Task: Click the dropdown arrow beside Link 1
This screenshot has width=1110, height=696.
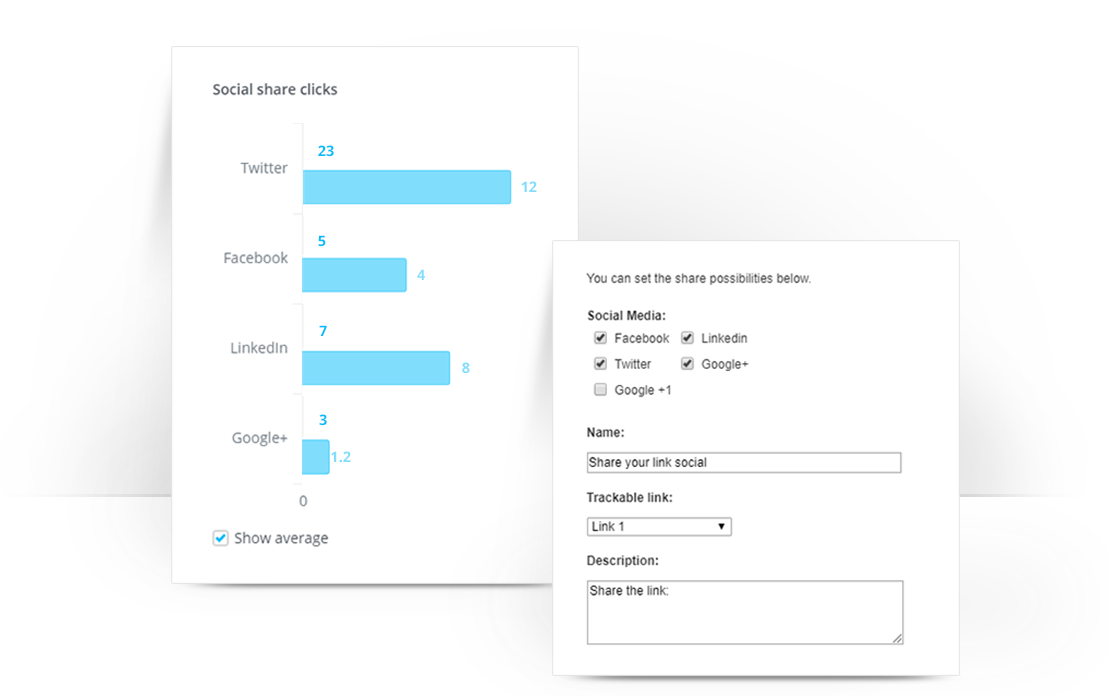Action: tap(721, 527)
